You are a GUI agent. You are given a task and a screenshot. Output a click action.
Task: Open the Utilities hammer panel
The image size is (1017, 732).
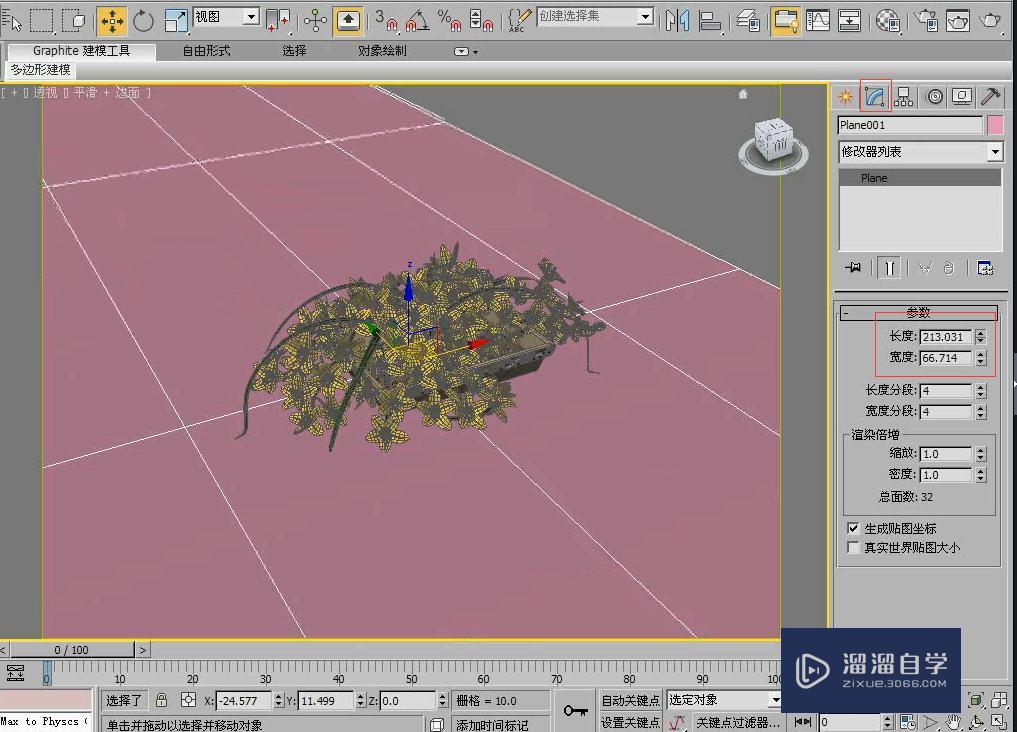coord(990,97)
